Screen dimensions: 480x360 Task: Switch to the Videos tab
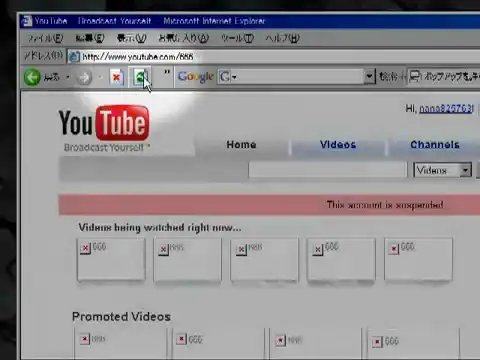pos(338,145)
